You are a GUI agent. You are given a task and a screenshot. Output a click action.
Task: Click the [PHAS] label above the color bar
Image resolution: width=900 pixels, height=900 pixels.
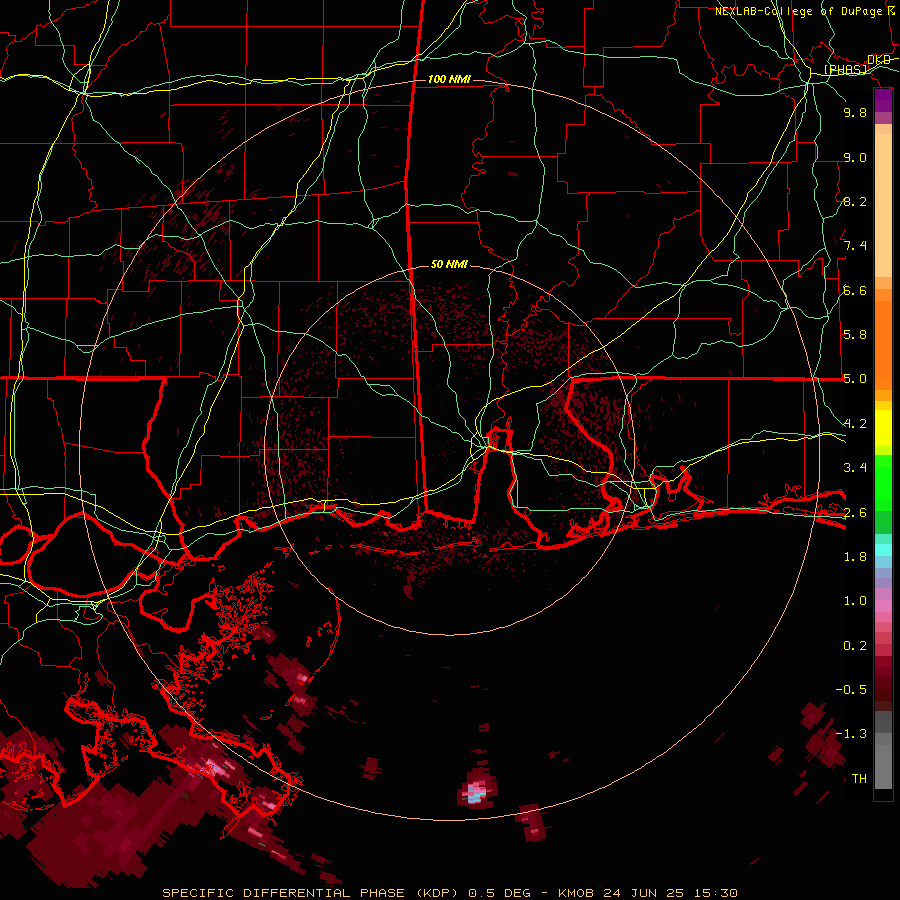845,70
